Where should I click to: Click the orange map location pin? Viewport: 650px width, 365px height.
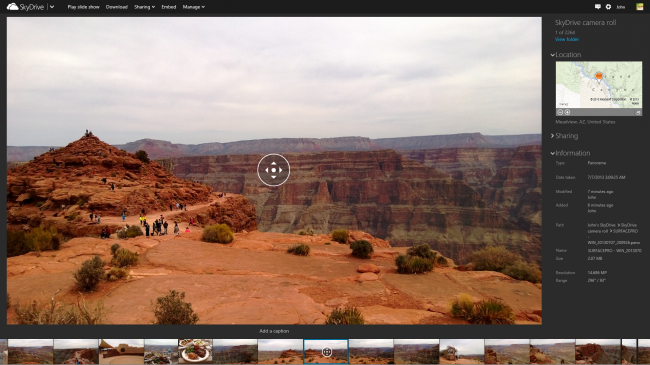pos(599,76)
